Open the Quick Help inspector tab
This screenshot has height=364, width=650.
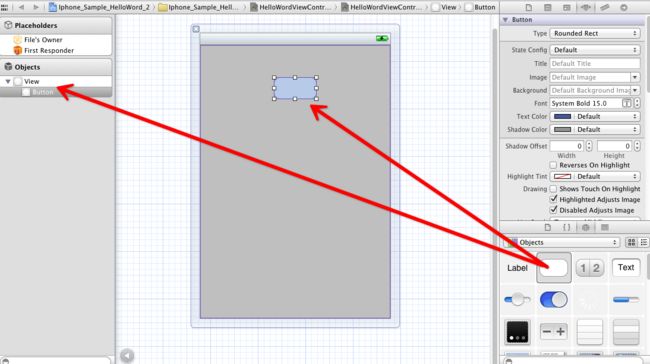pos(548,7)
